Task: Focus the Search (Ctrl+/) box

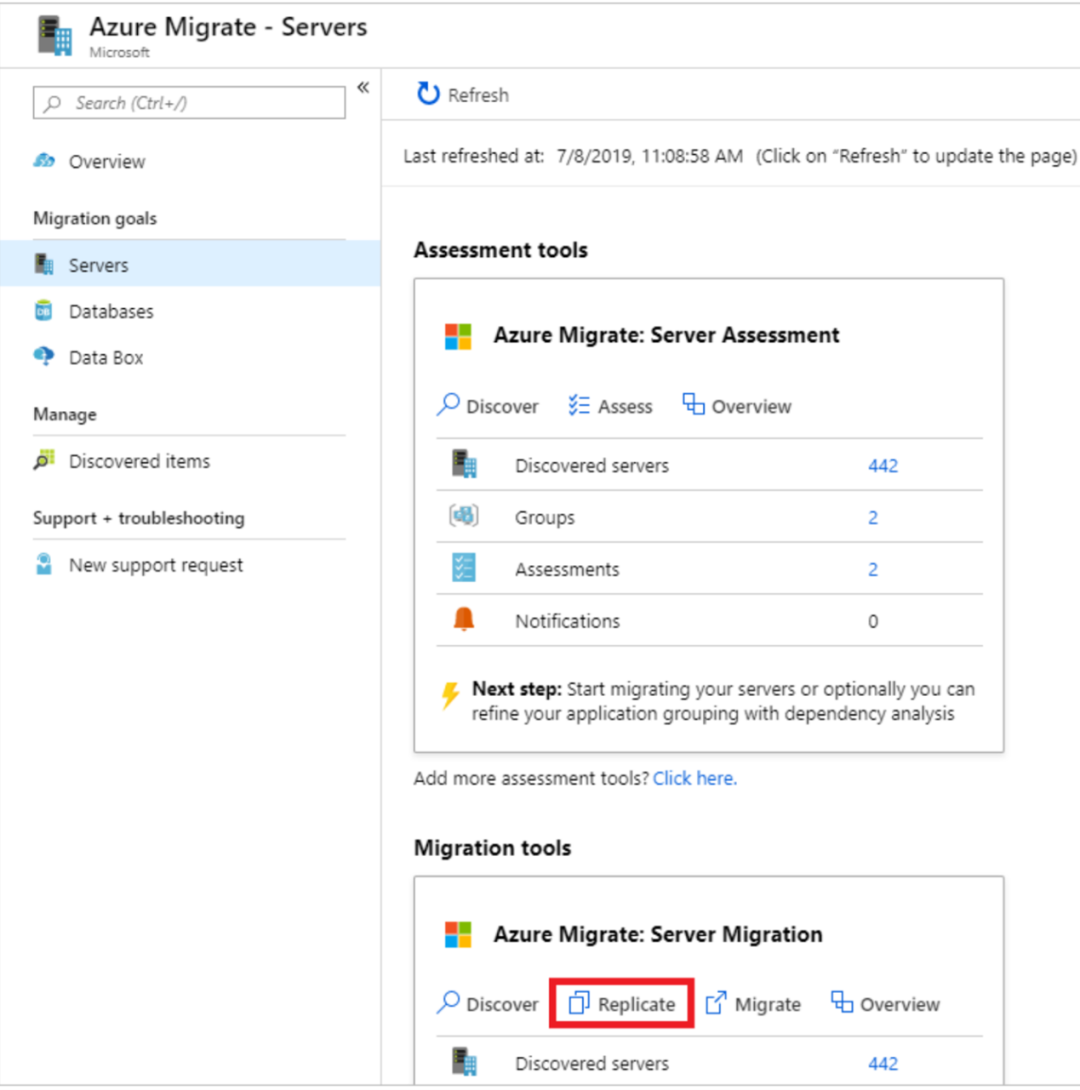Action: (x=189, y=103)
